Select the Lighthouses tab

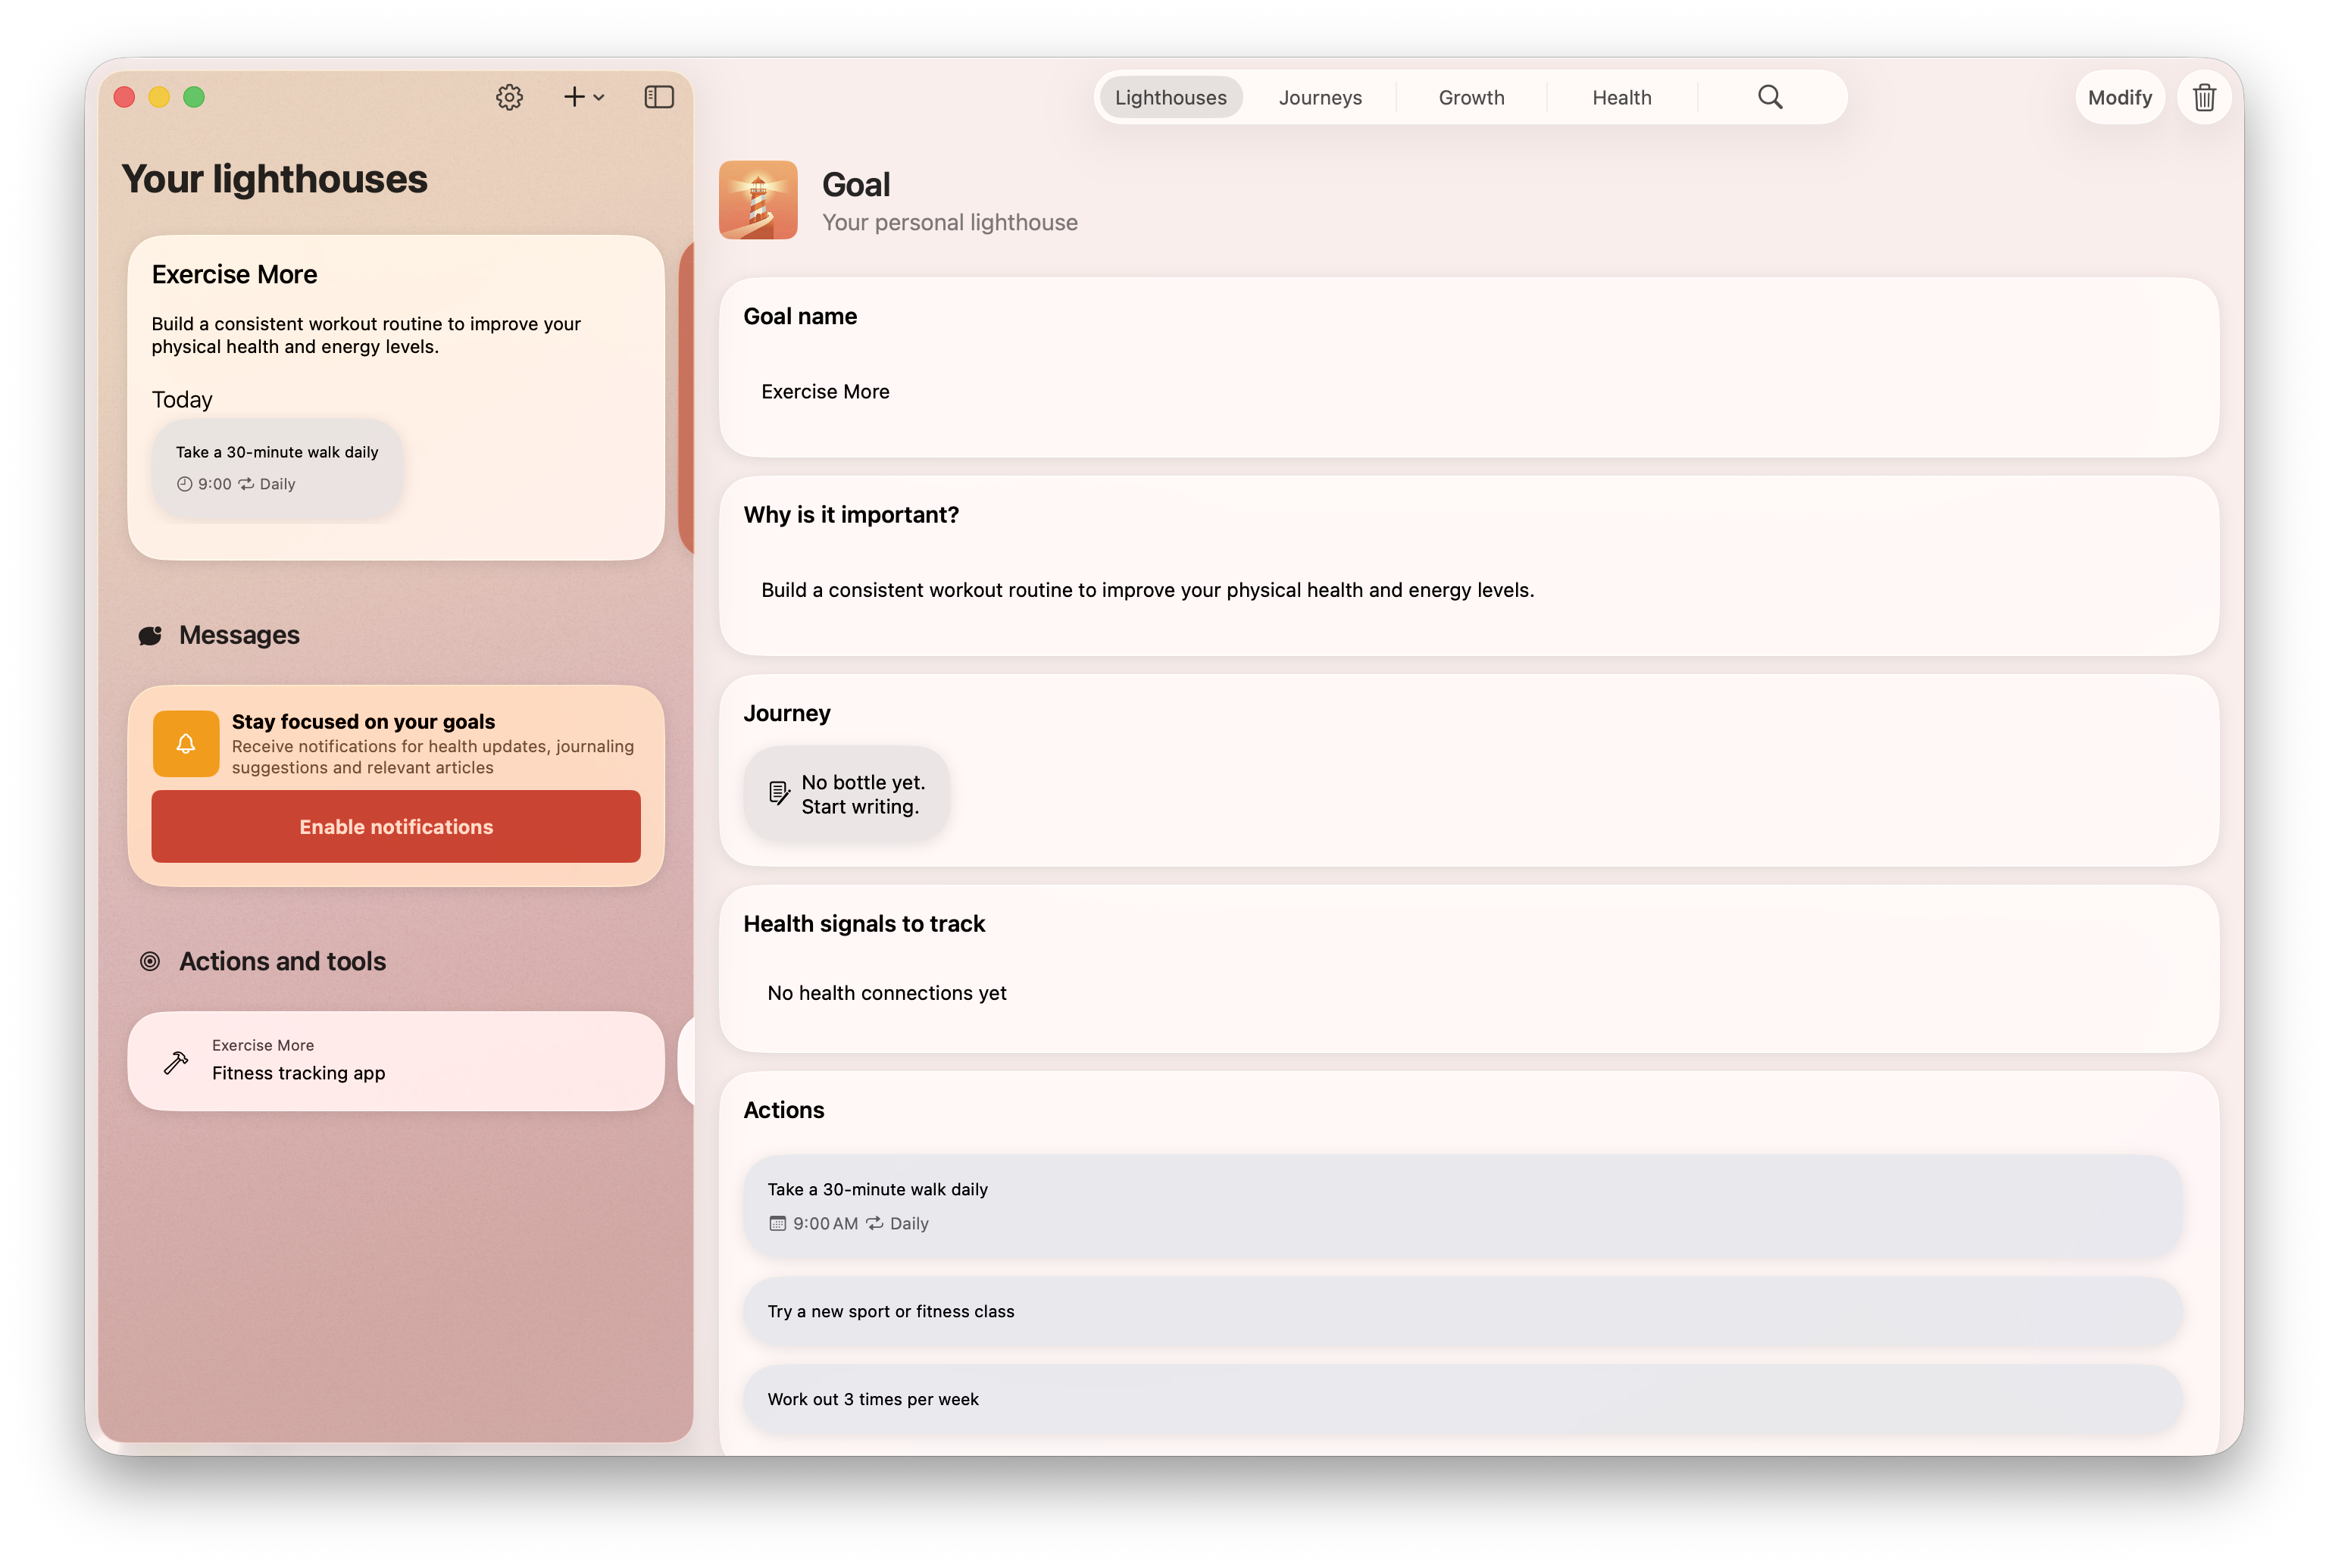click(x=1170, y=98)
